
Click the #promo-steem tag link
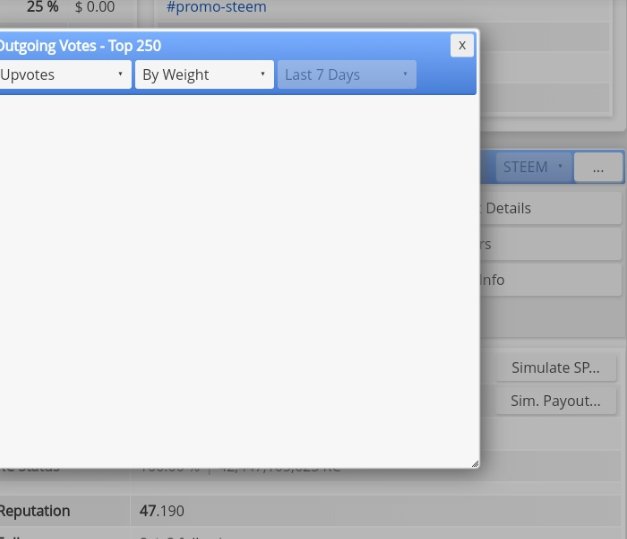click(216, 7)
